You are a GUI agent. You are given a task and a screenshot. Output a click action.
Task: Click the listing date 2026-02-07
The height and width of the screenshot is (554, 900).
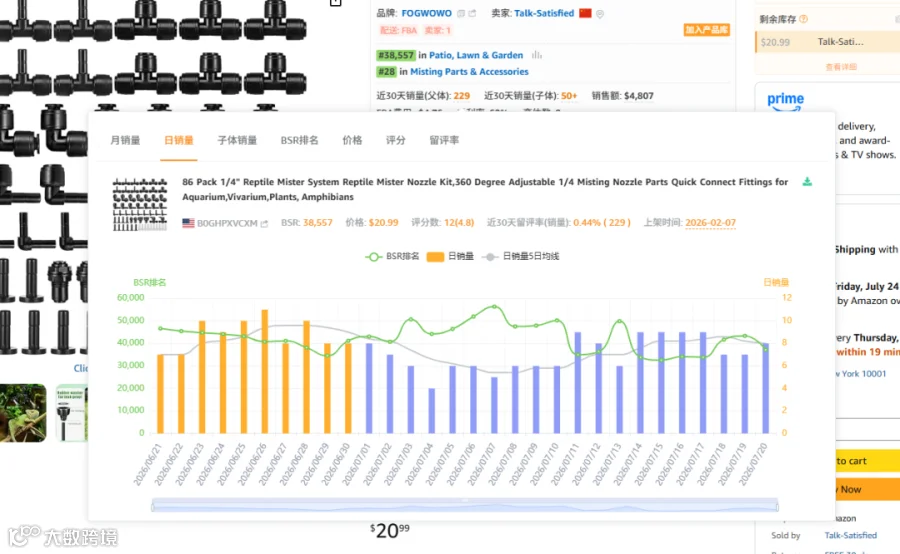coord(710,223)
